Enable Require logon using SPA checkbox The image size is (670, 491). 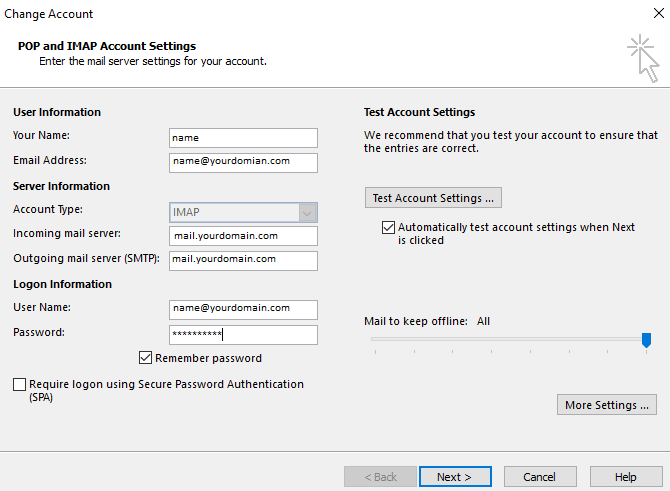coord(19,385)
